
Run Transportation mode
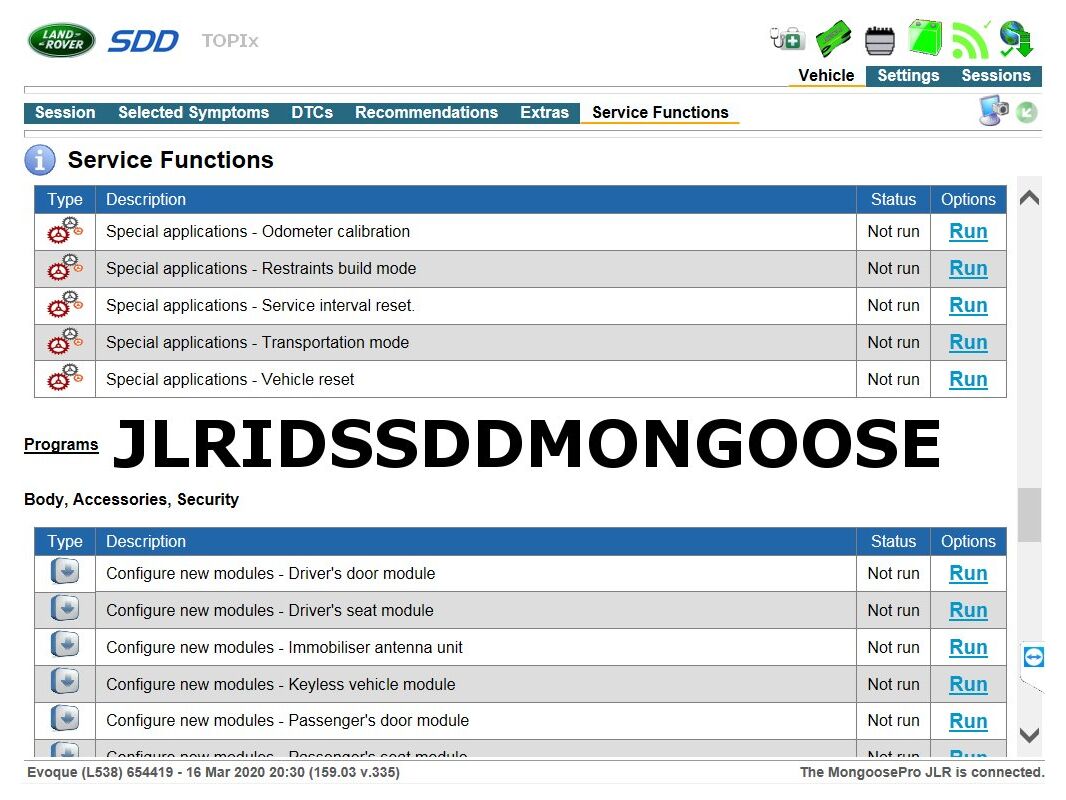tap(968, 343)
